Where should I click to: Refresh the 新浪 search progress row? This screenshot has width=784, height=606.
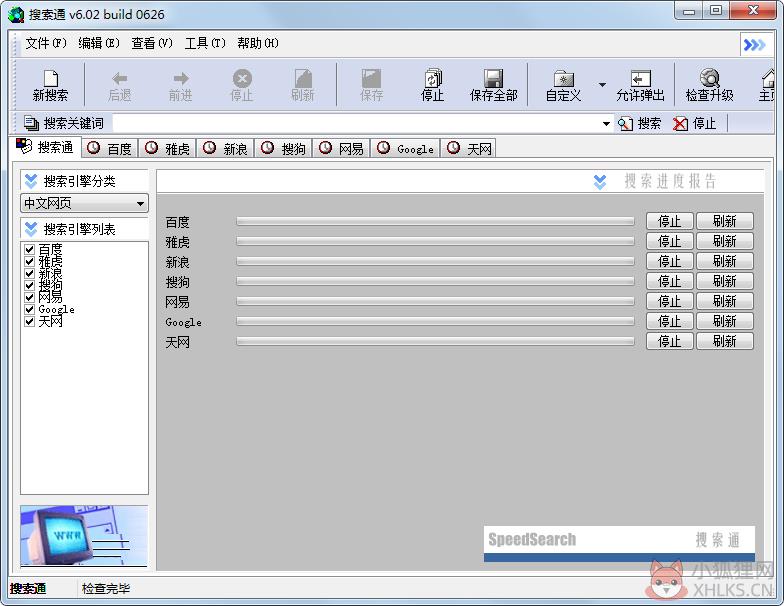click(724, 261)
